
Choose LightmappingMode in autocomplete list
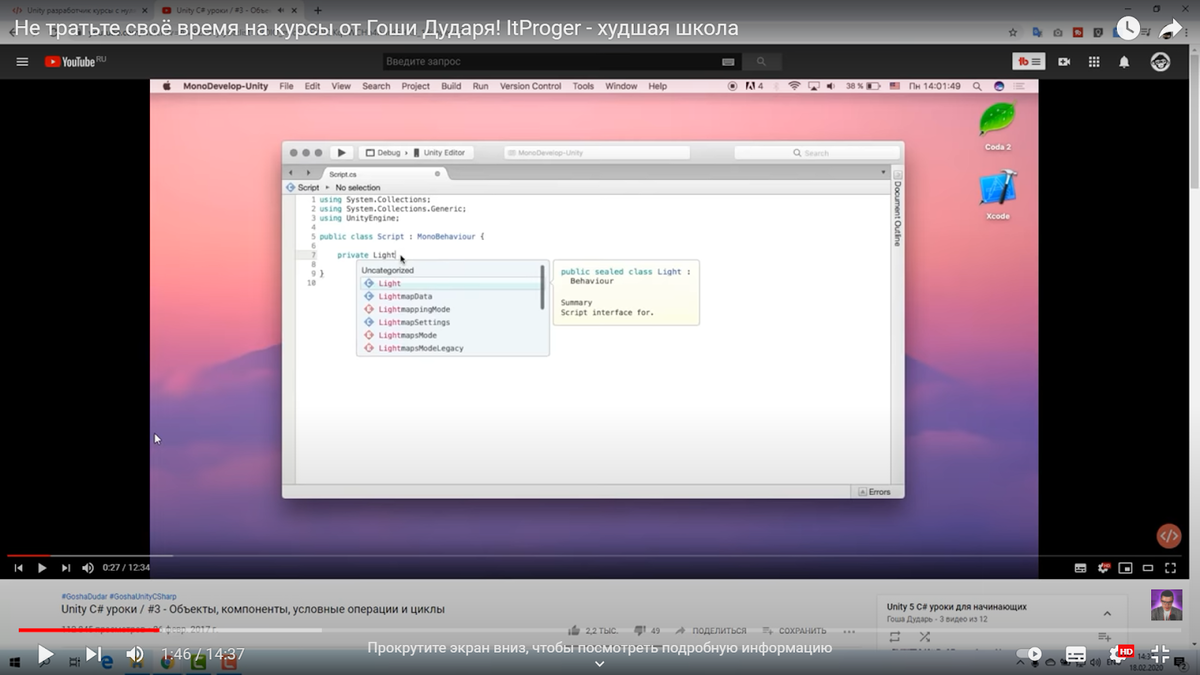(414, 310)
